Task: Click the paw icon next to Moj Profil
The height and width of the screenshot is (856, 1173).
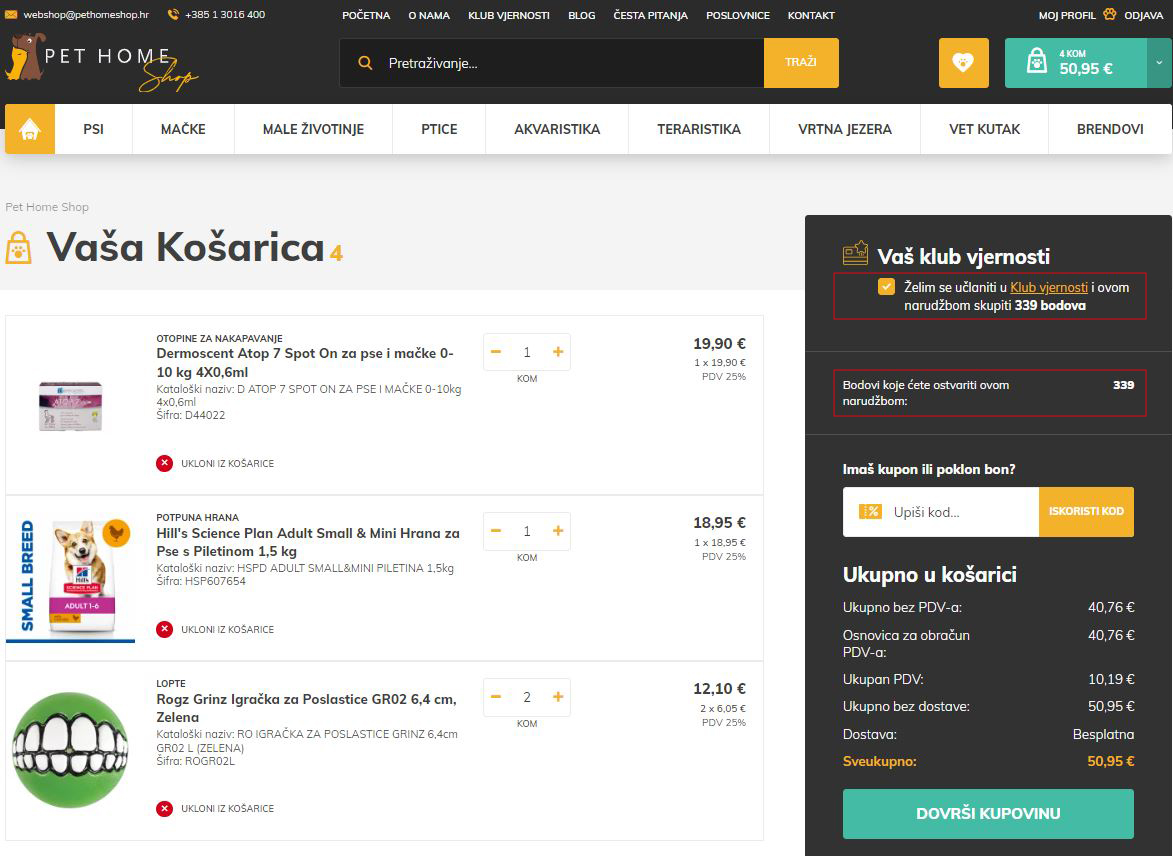Action: coord(1109,14)
